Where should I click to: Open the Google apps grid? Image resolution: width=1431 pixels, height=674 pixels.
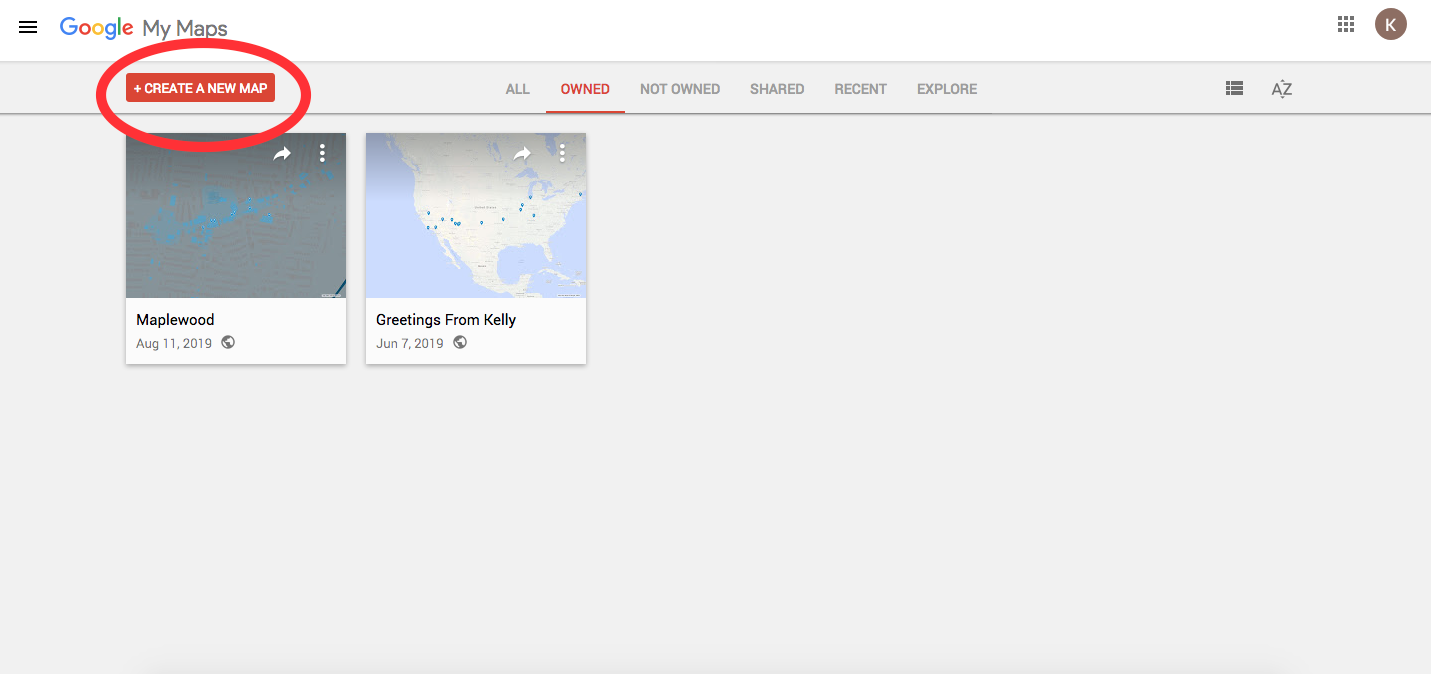pyautogui.click(x=1345, y=23)
